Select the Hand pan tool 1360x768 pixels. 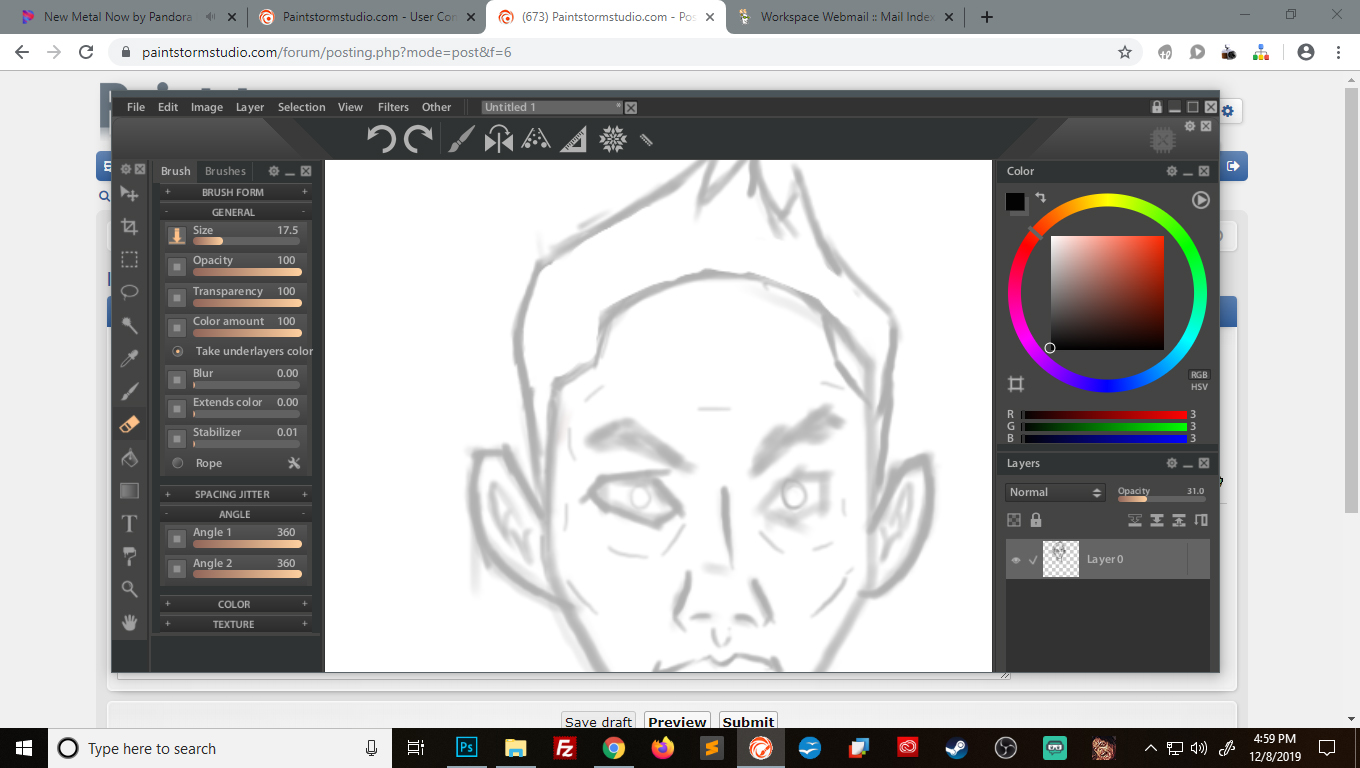129,622
